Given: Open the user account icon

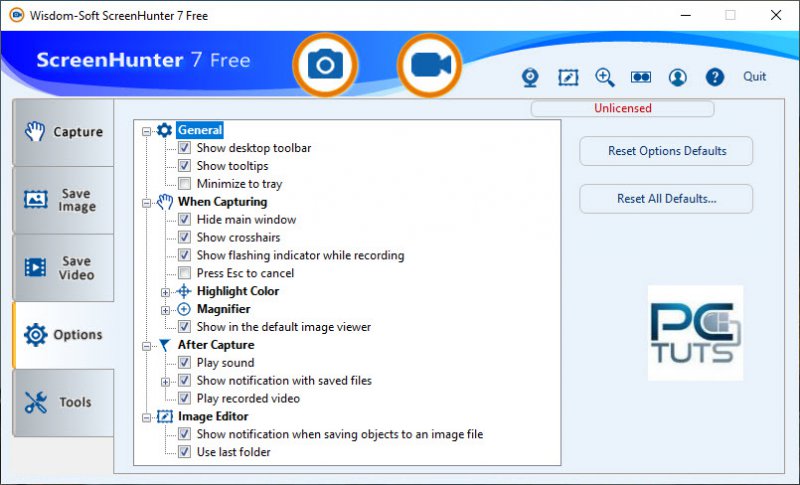Looking at the screenshot, I should coord(678,78).
